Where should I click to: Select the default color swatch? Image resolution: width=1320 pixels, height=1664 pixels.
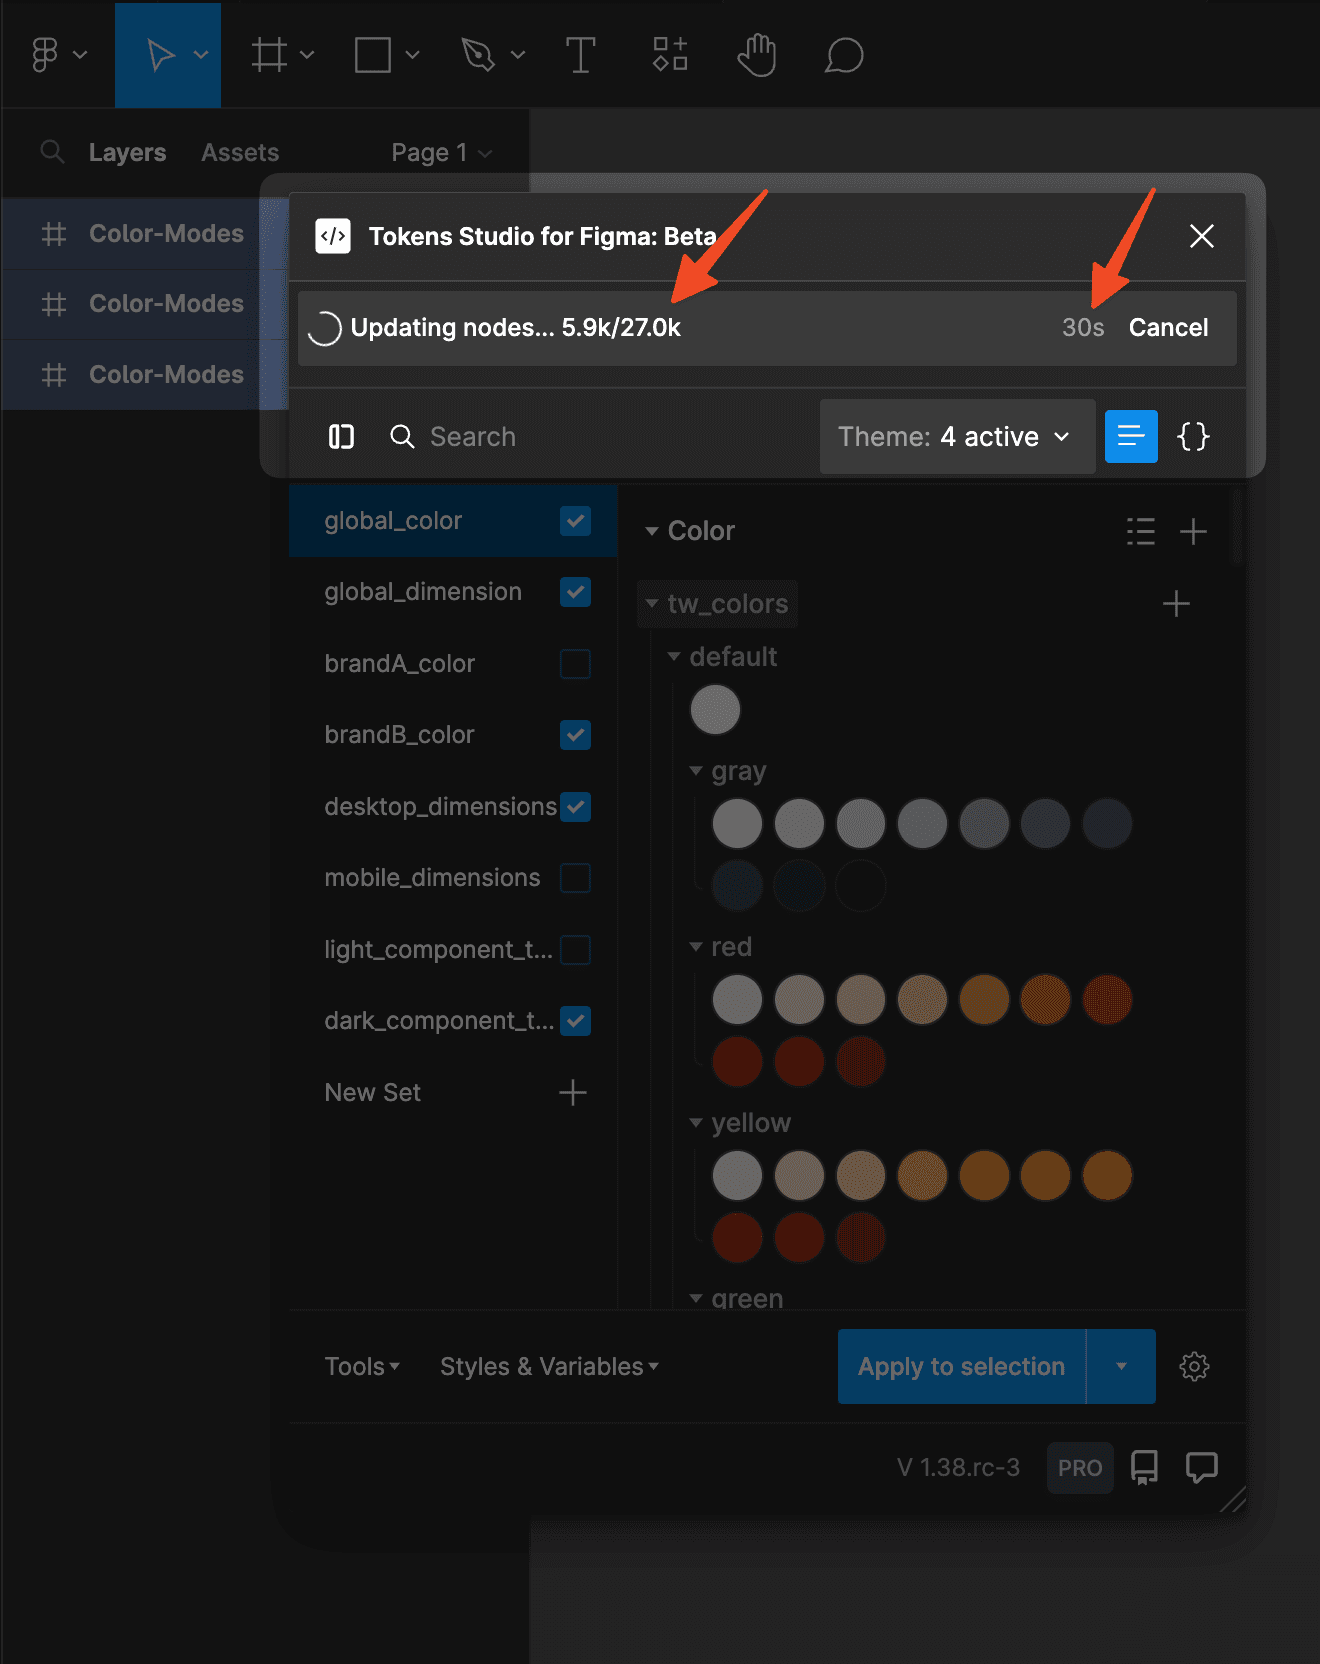coord(715,710)
